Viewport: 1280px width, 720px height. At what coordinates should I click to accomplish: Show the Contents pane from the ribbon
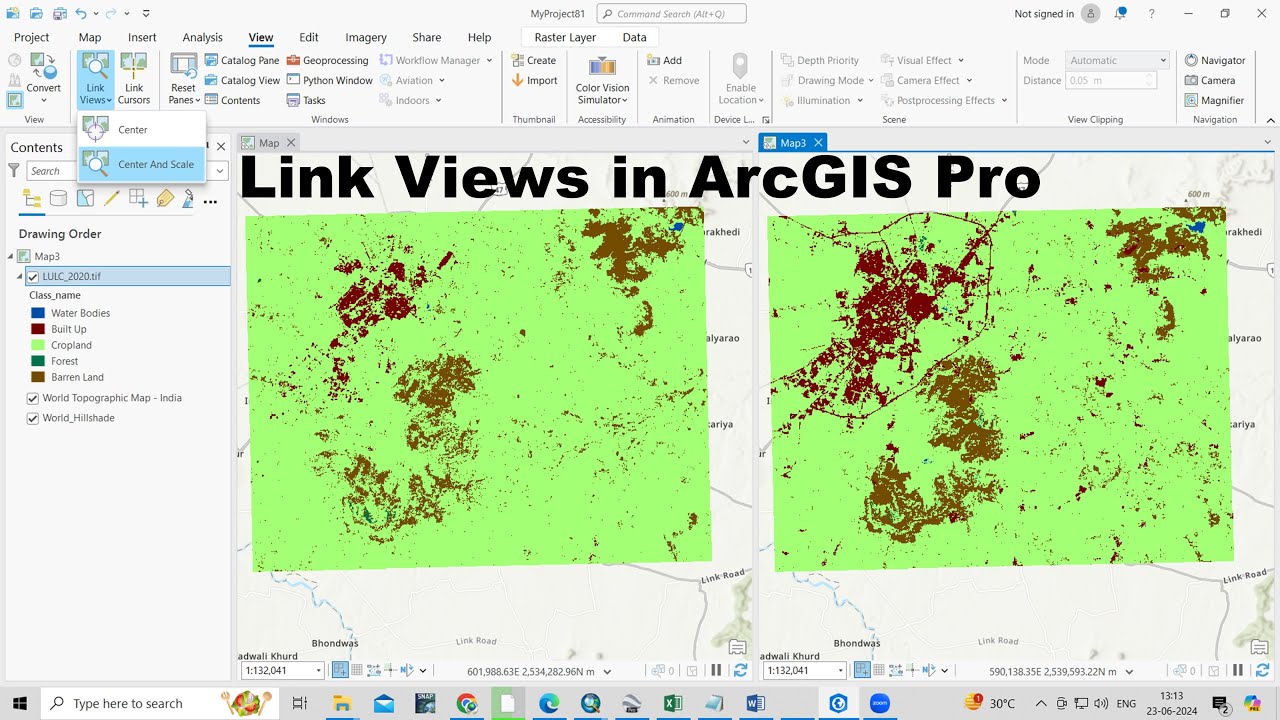coord(232,100)
